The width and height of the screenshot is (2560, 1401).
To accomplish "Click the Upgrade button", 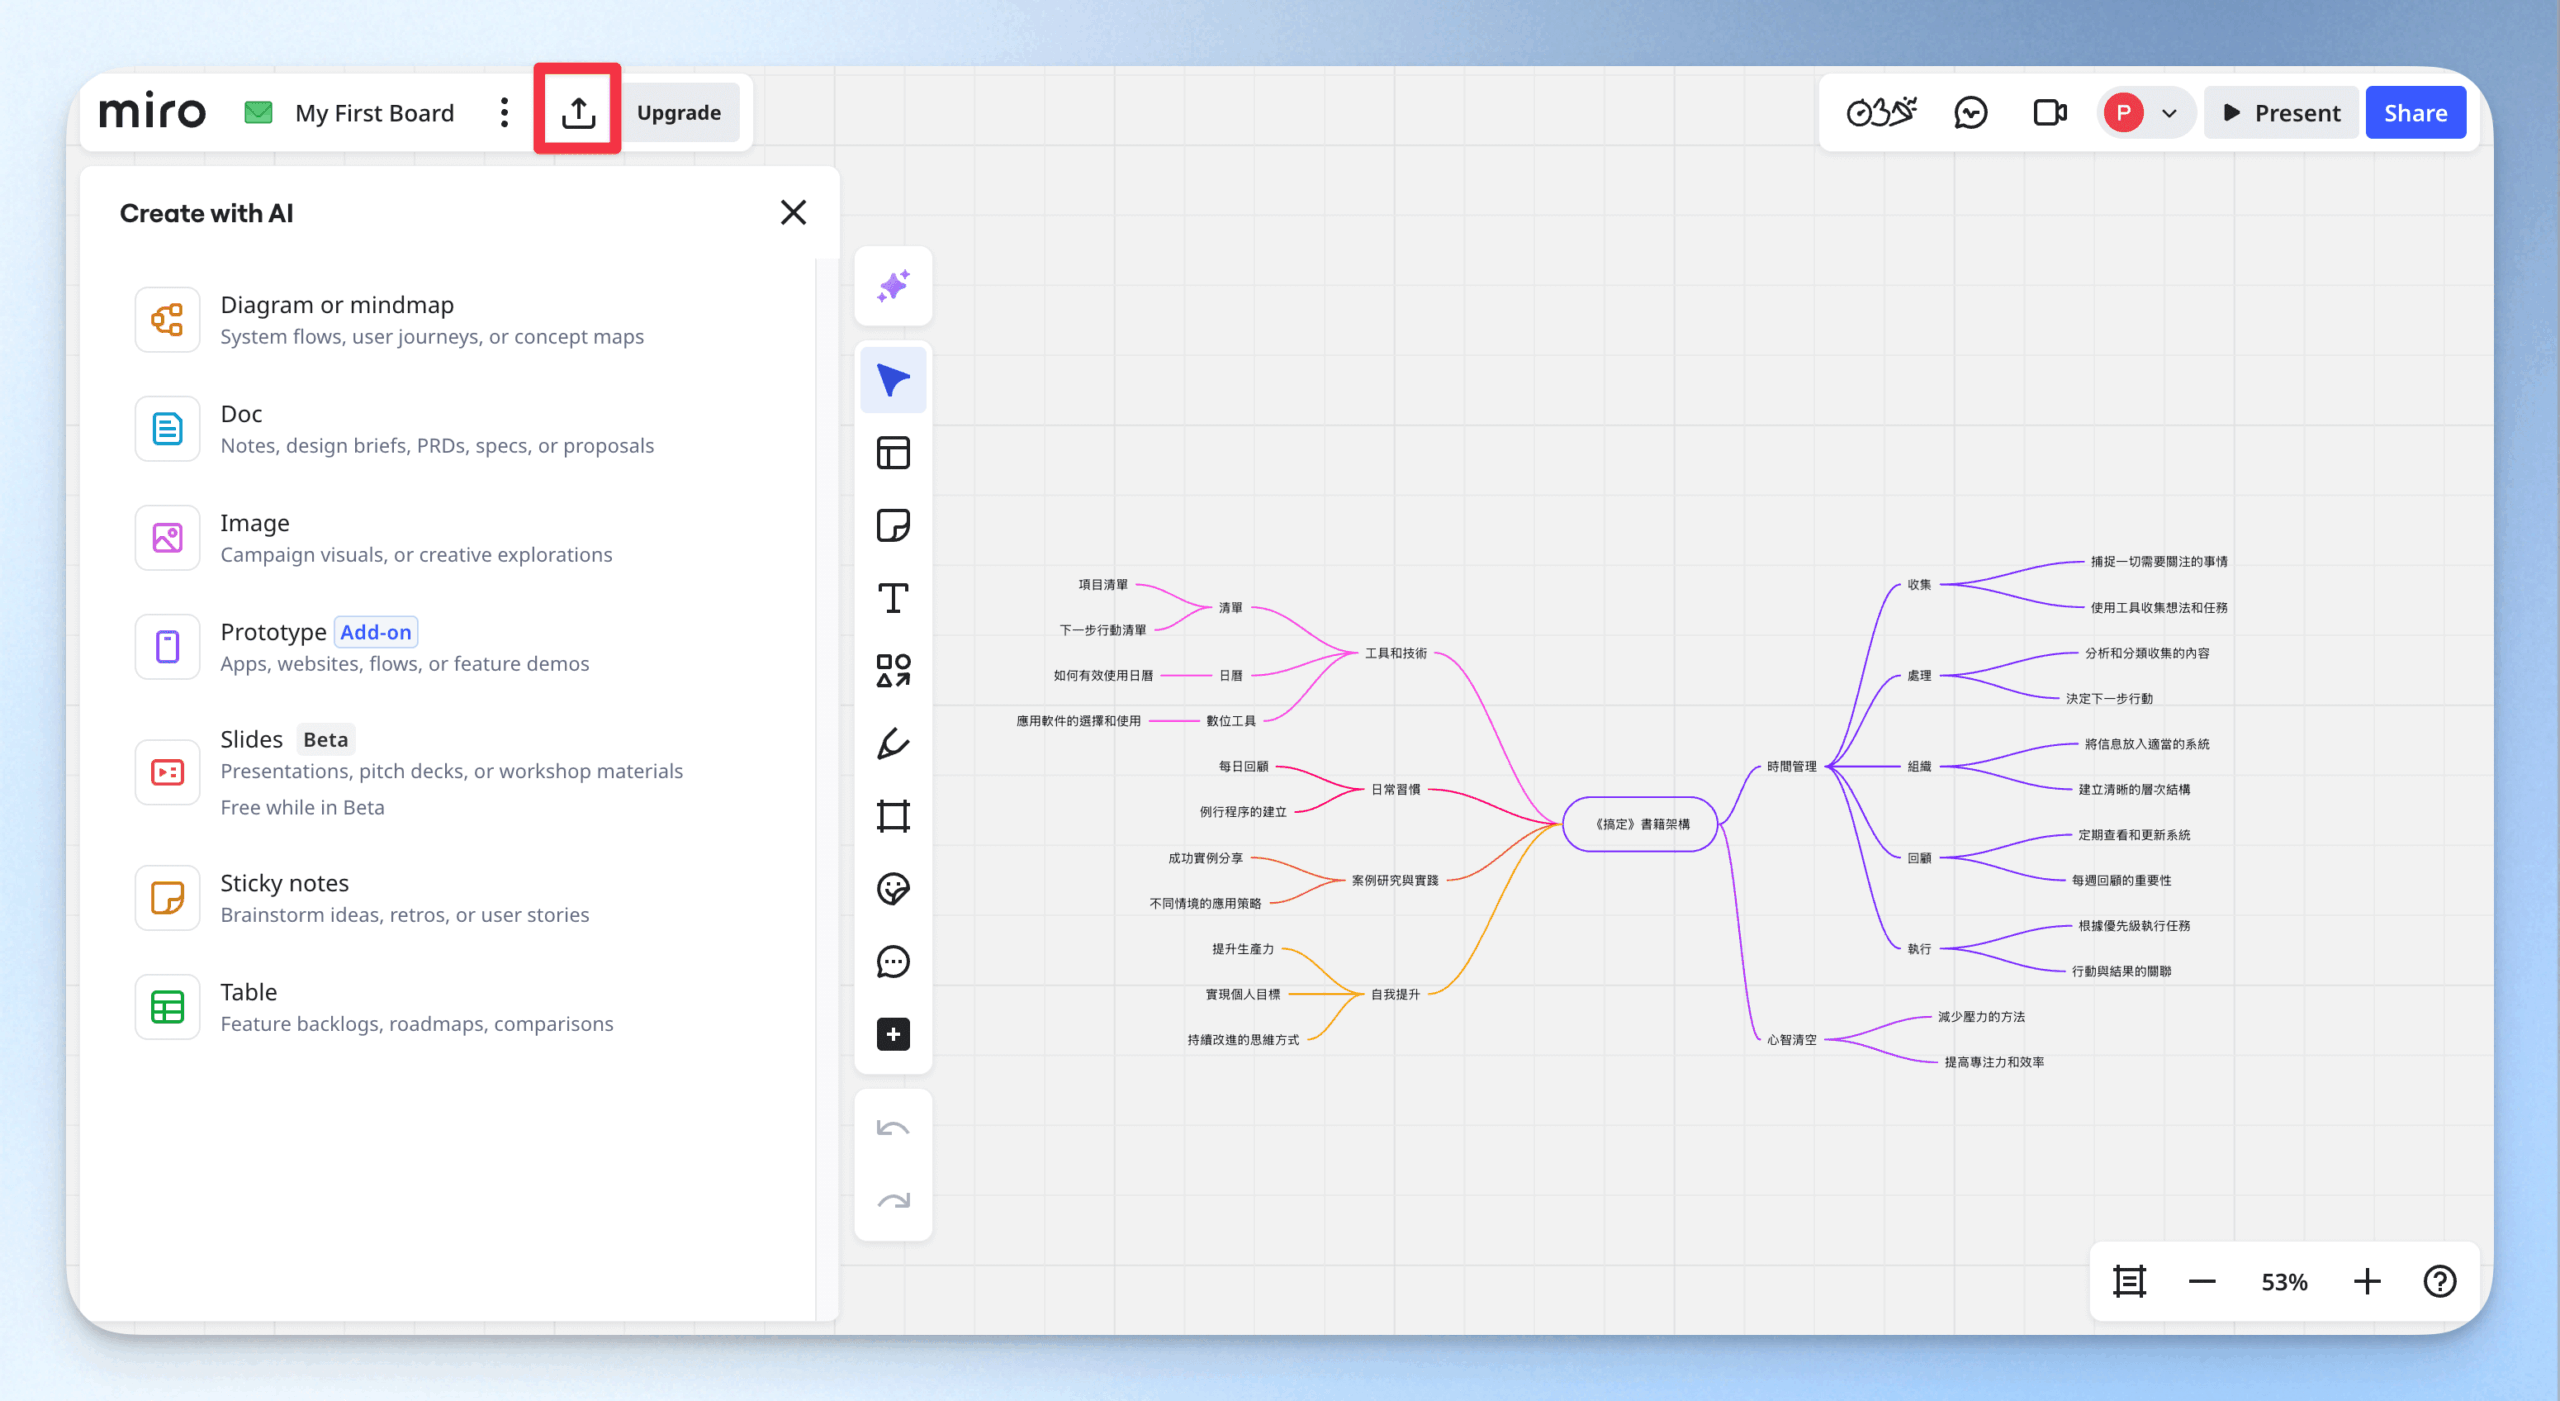I will point(679,113).
